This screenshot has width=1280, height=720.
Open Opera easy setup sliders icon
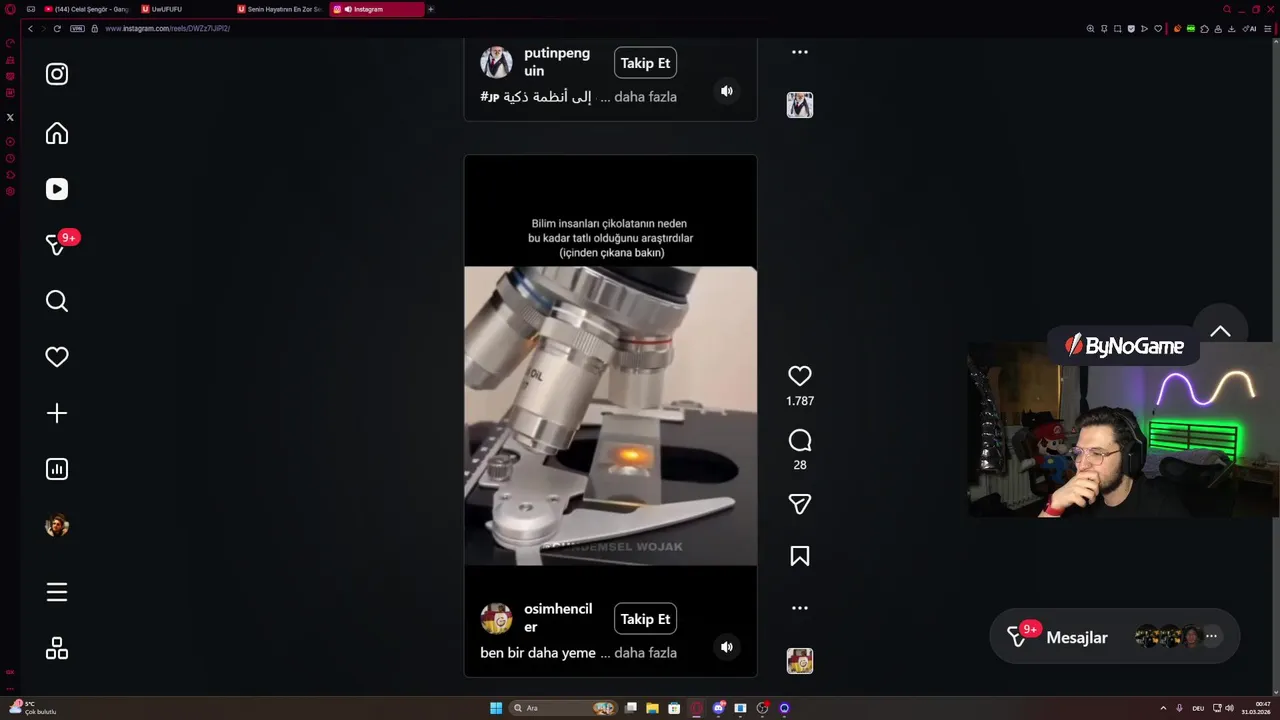point(1268,29)
